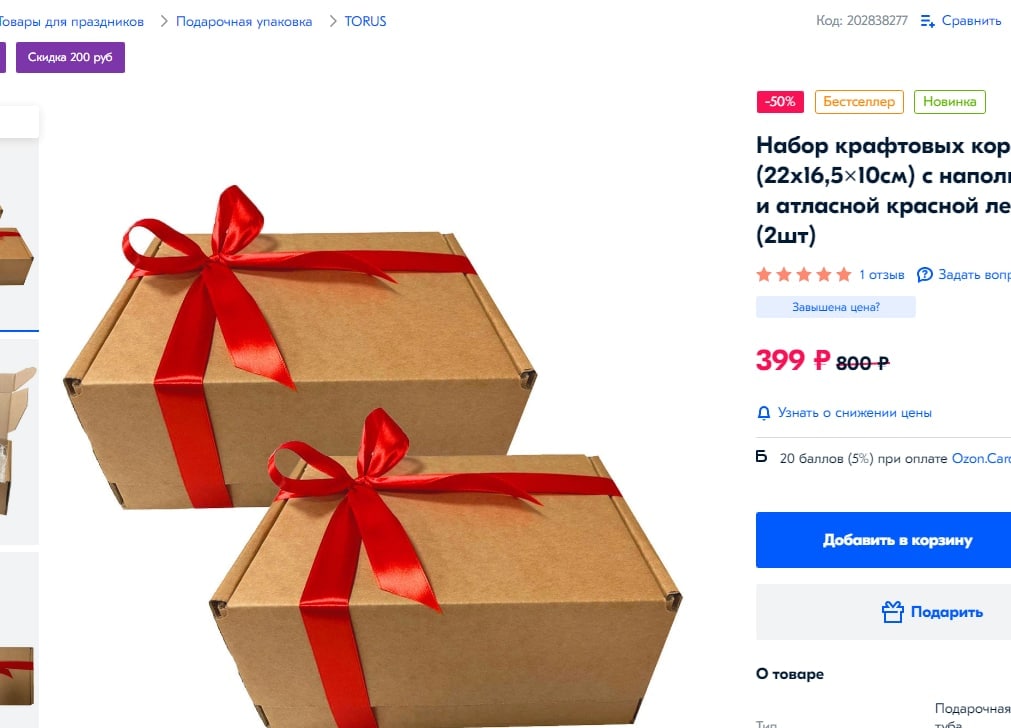Open the TORUS brand breadcrumb

[x=365, y=21]
